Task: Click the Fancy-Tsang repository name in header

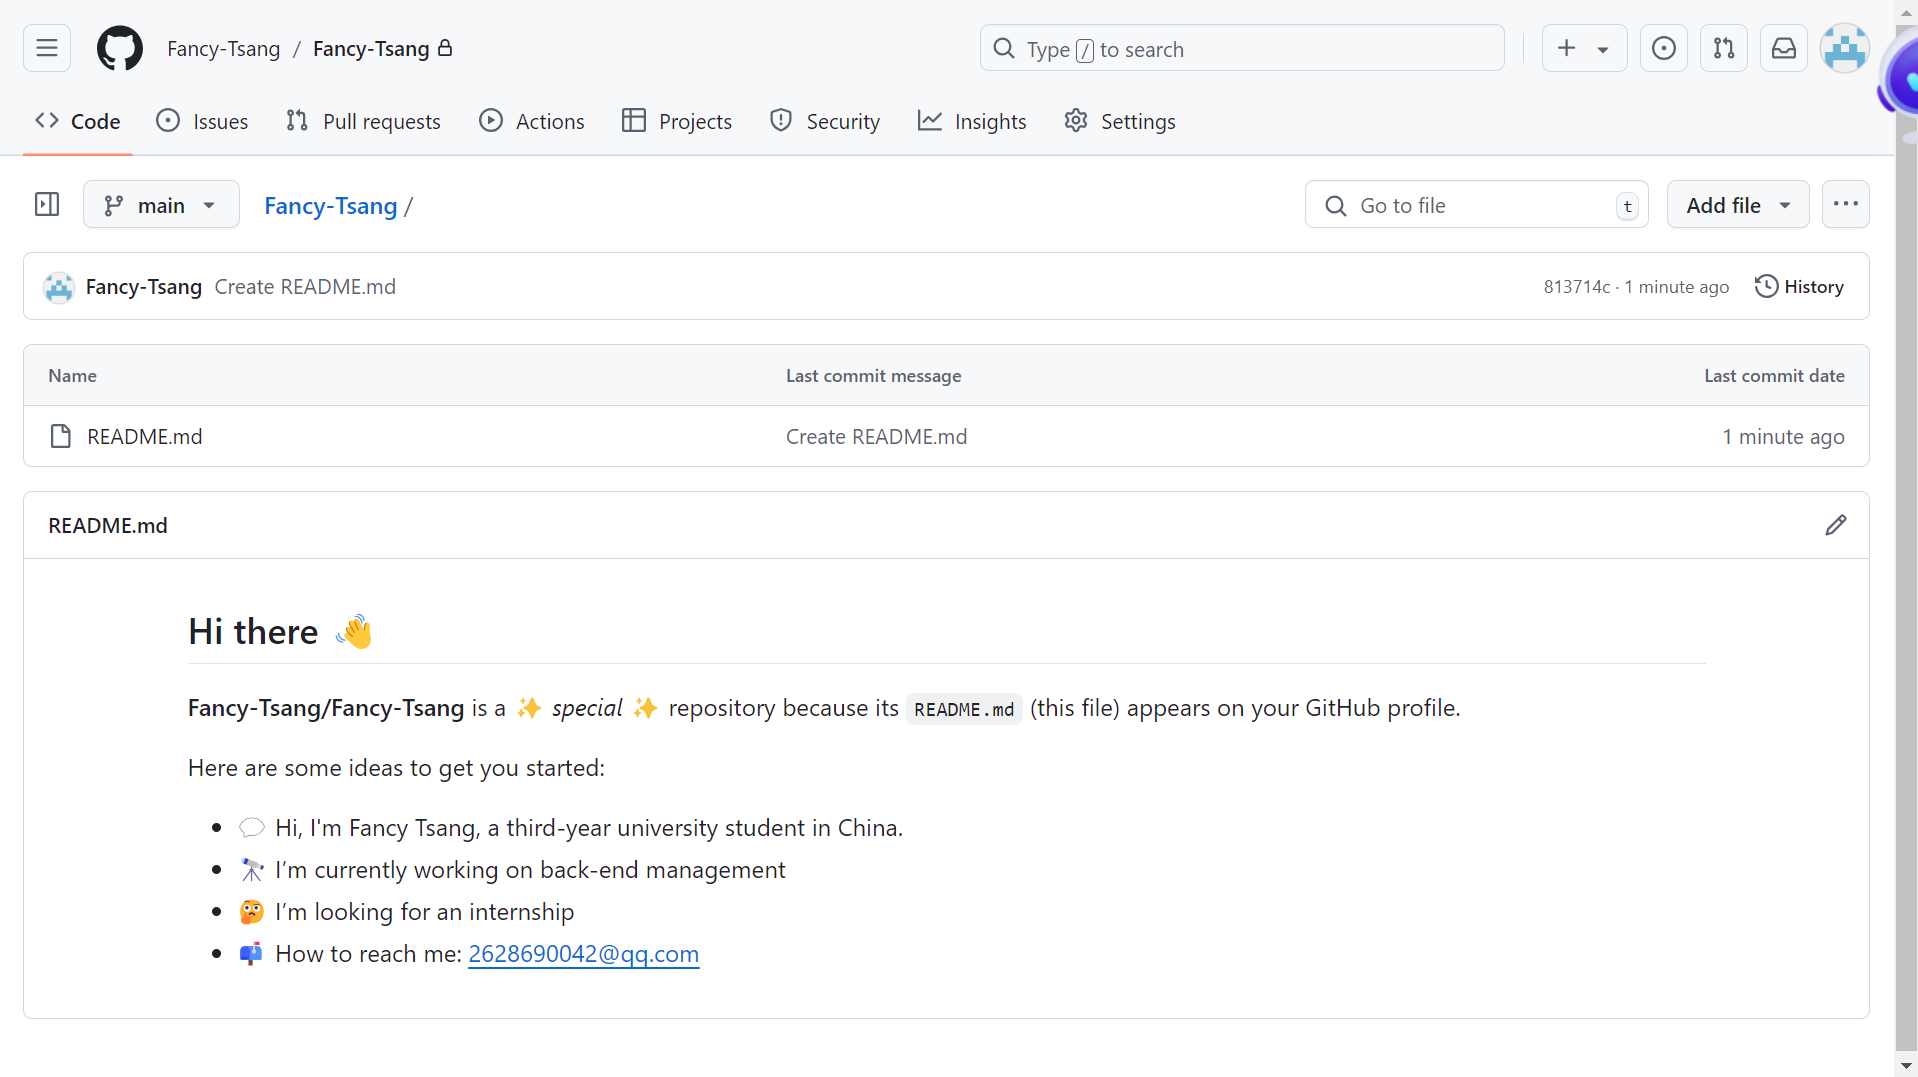Action: coord(371,49)
